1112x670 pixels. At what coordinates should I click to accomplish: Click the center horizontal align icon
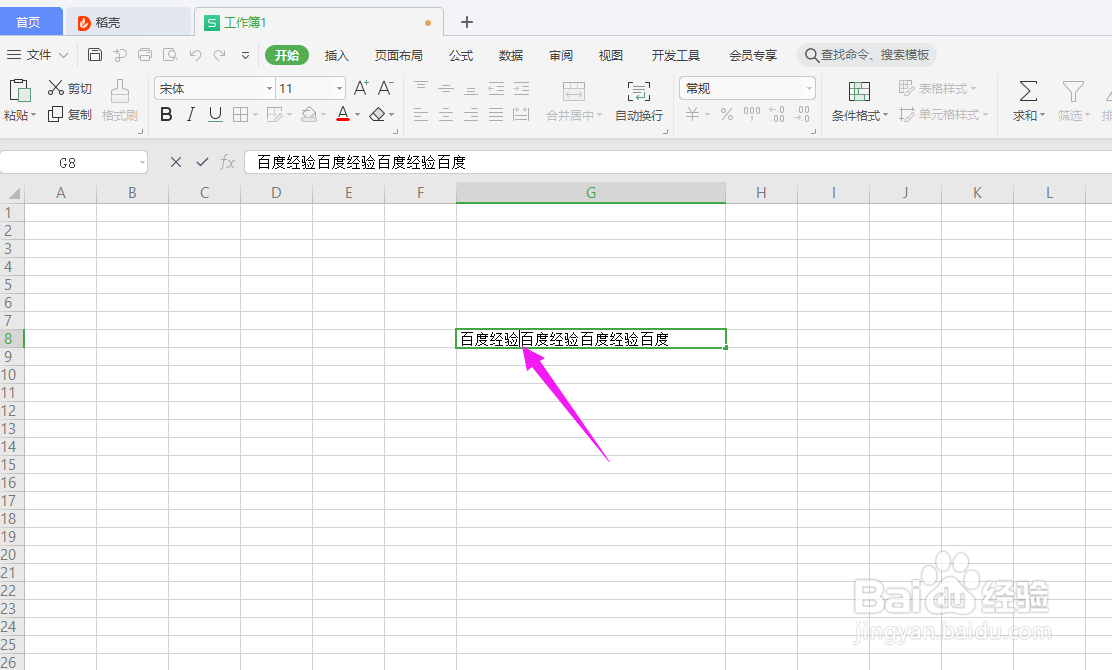446,114
